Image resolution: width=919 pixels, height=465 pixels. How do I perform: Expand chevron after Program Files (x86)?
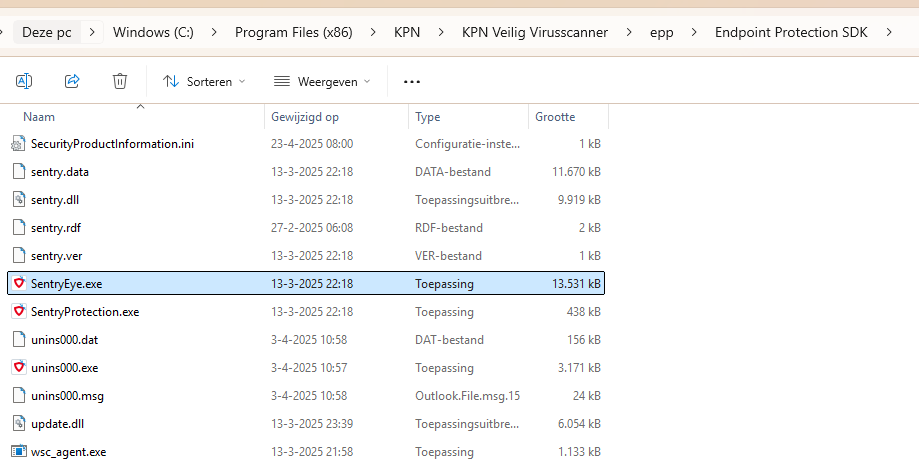tap(373, 32)
